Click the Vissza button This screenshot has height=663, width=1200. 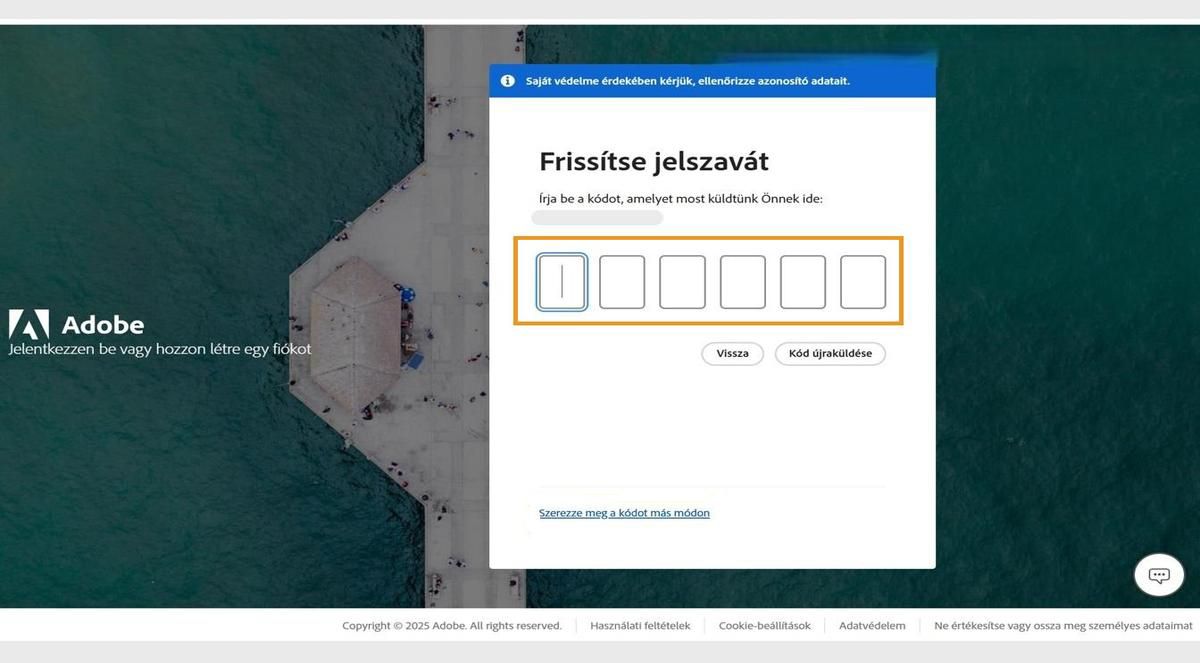click(x=732, y=353)
